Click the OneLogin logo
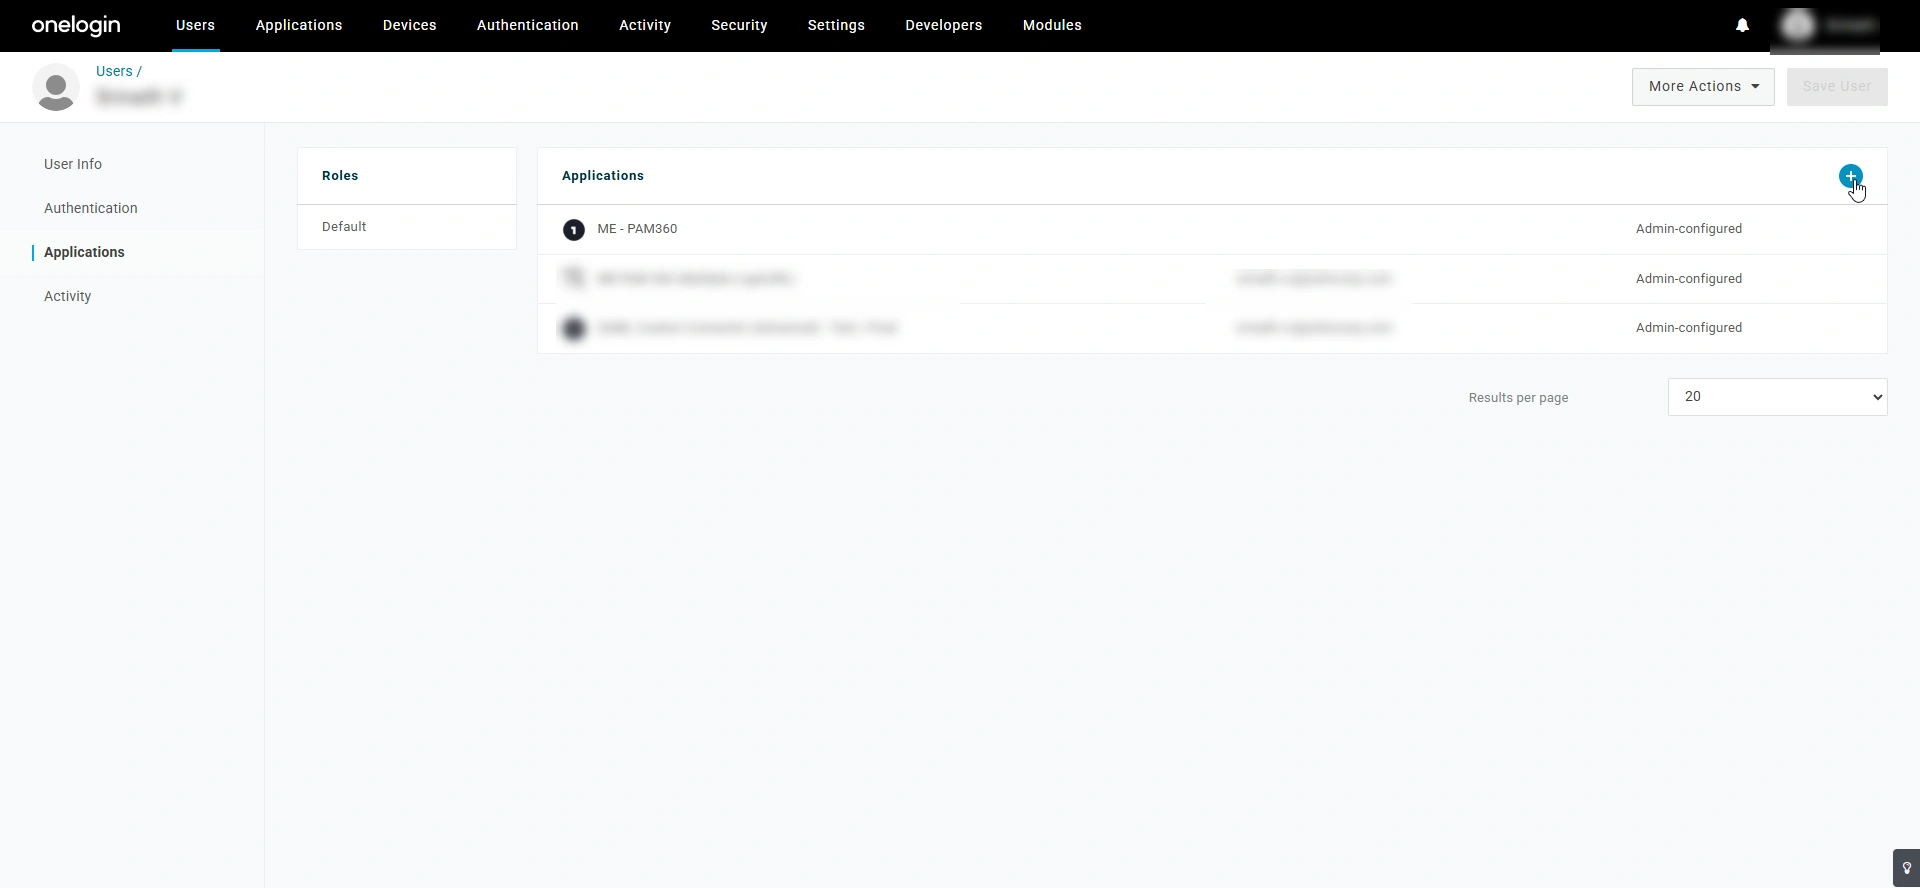The image size is (1920, 888). (76, 25)
